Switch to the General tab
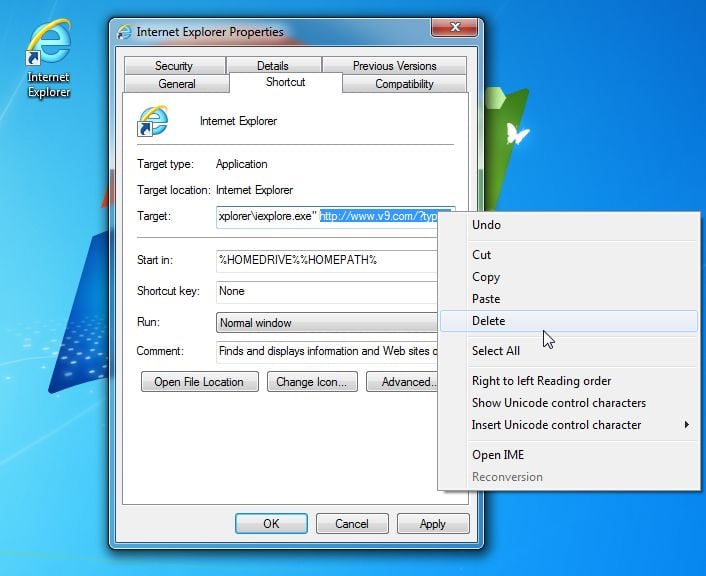The image size is (706, 576). click(176, 84)
